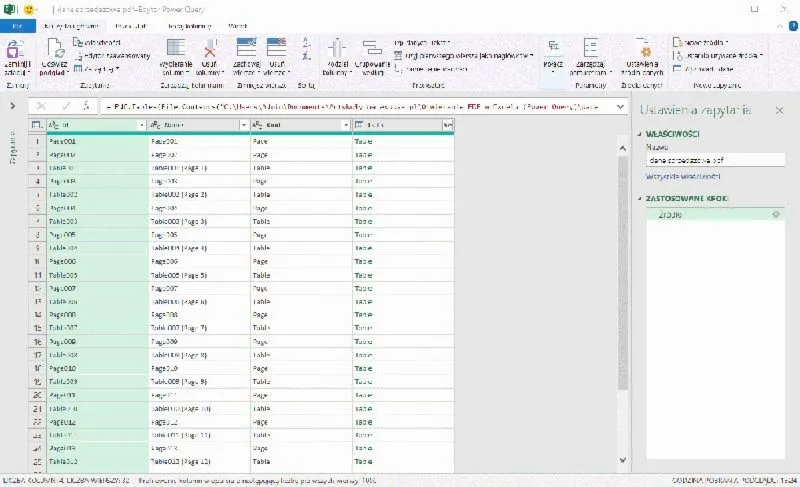
Task: Switch to Widok tab
Action: pyautogui.click(x=237, y=26)
